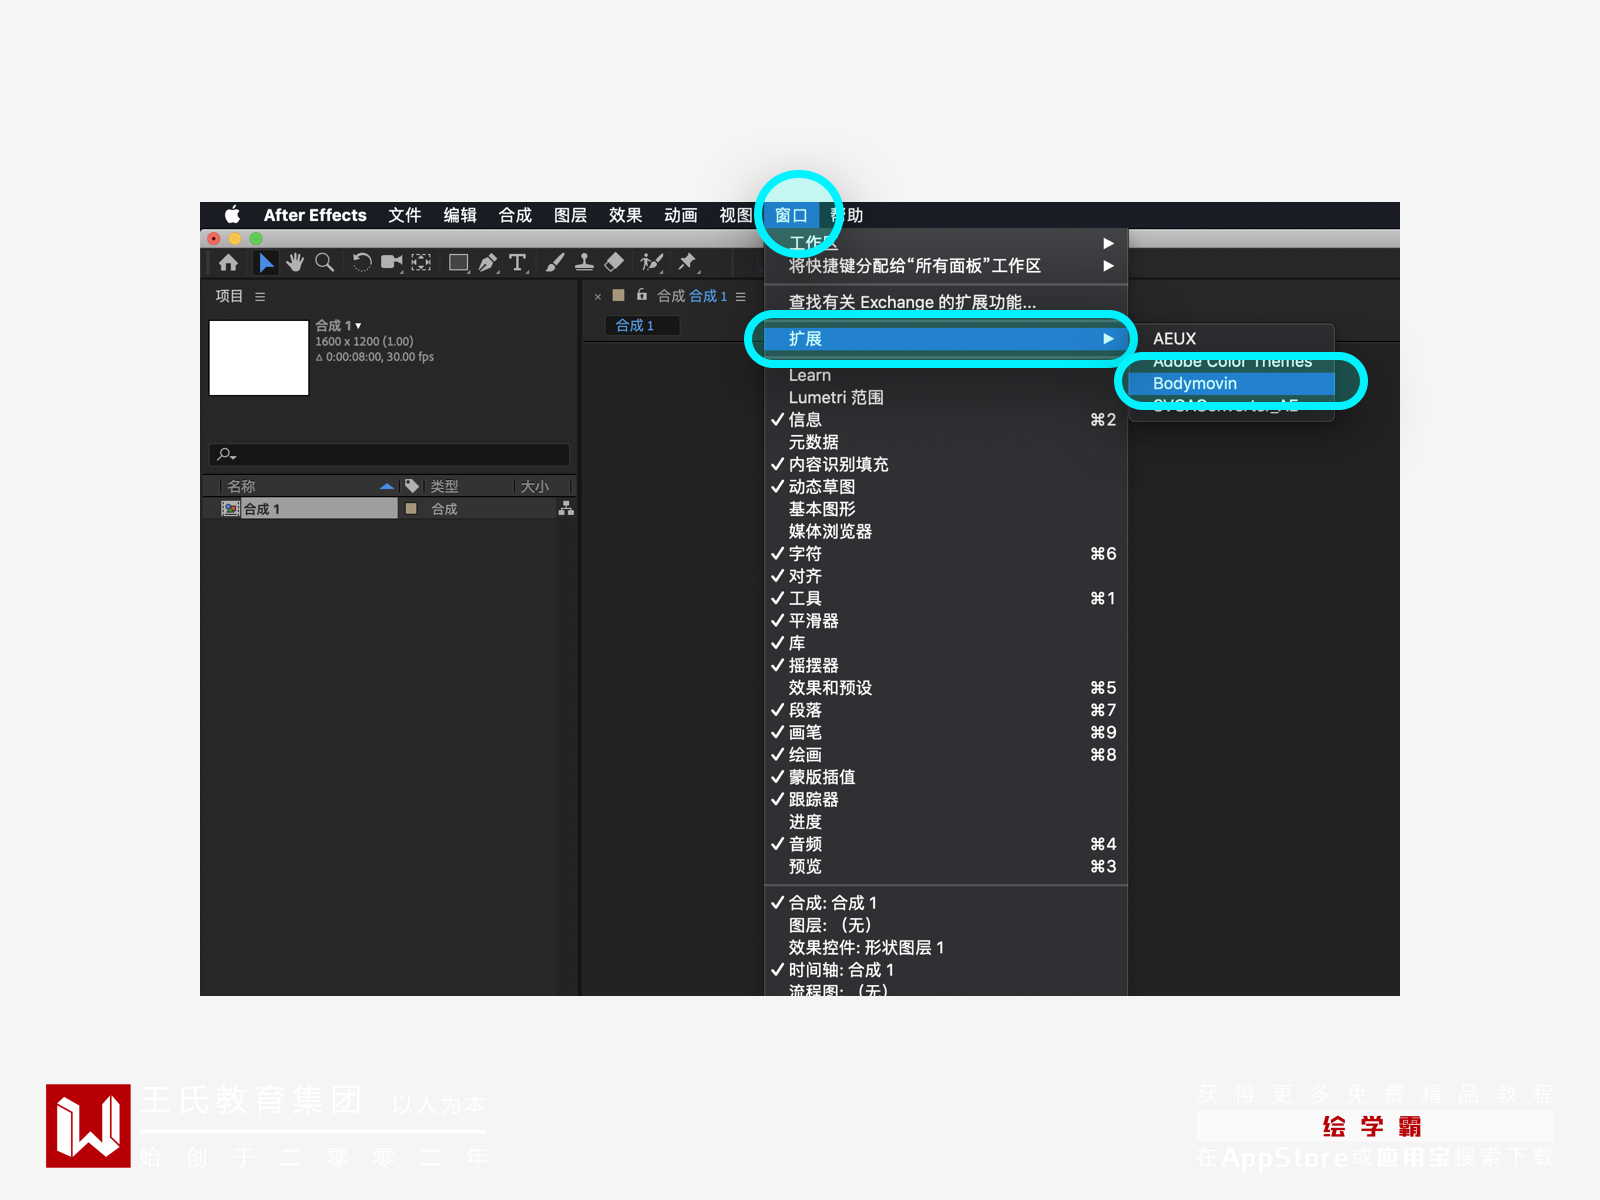Viewport: 1600px width, 1200px height.
Task: Click the flowchart icon in project panel
Action: (566, 508)
